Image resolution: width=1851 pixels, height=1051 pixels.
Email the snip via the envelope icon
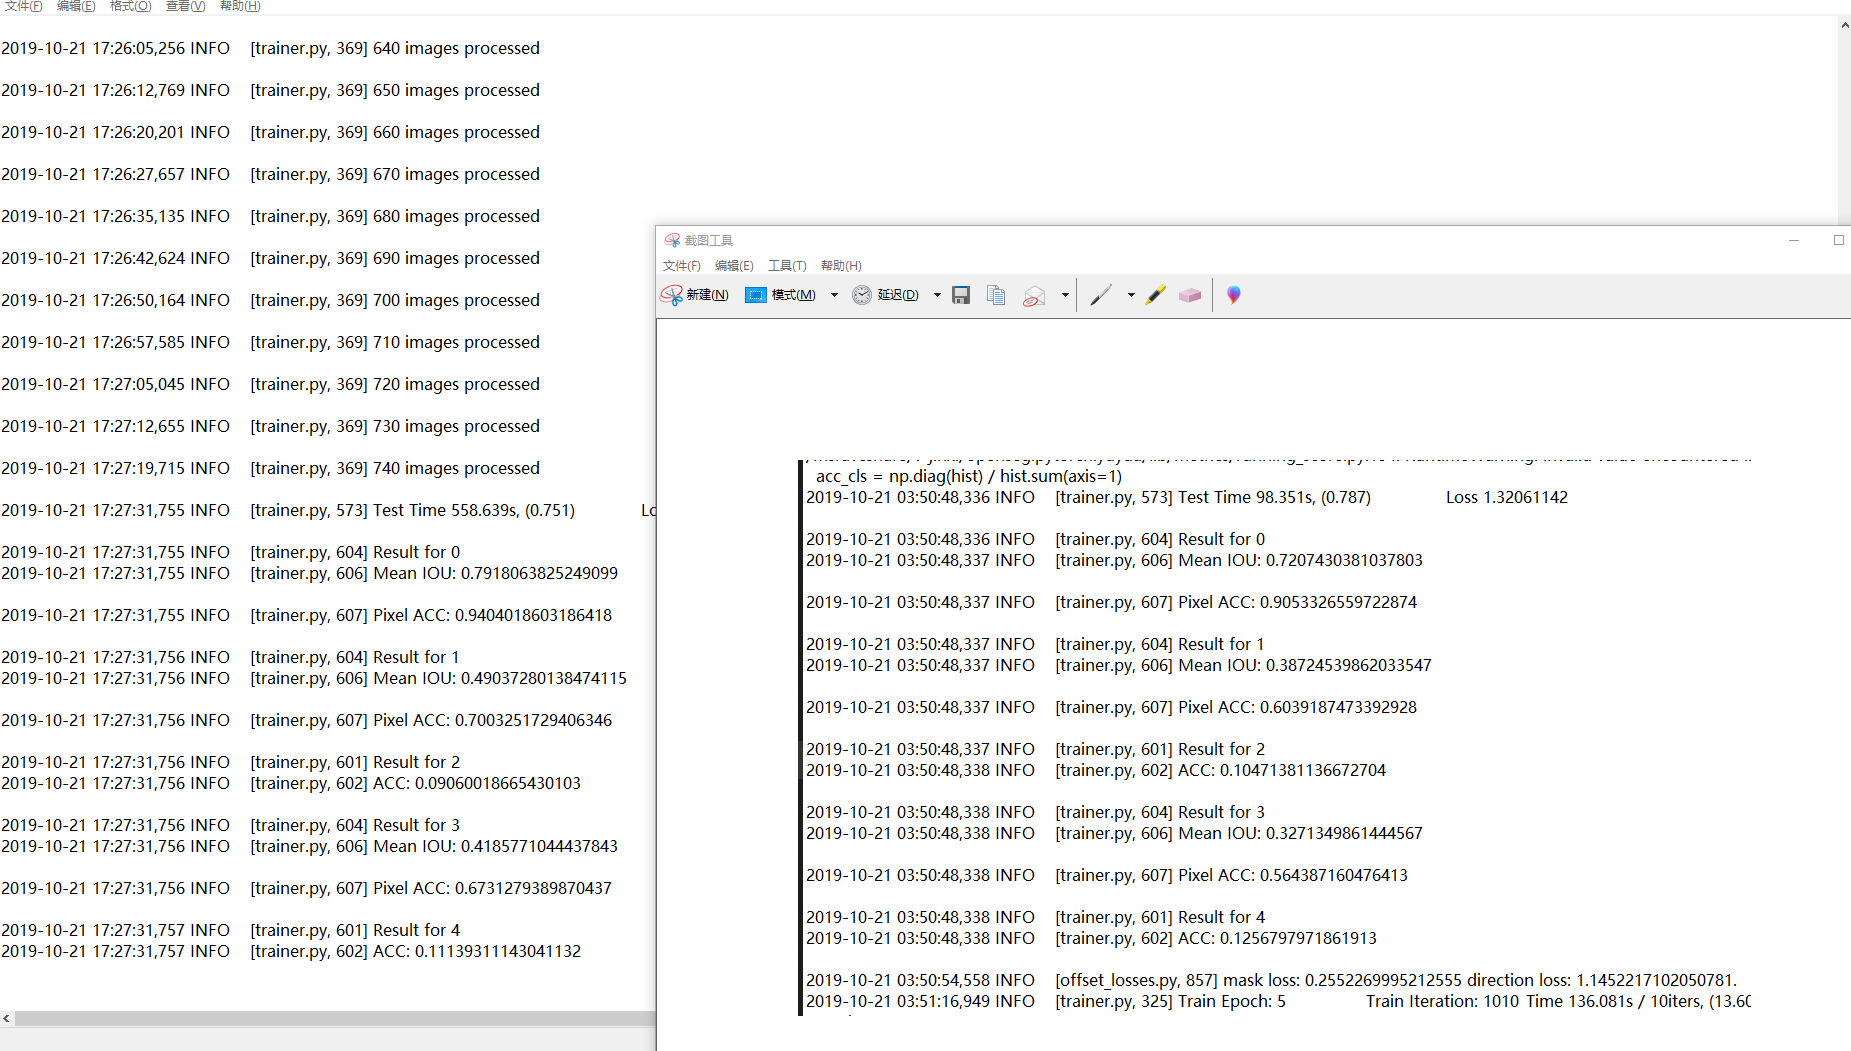pos(1034,295)
